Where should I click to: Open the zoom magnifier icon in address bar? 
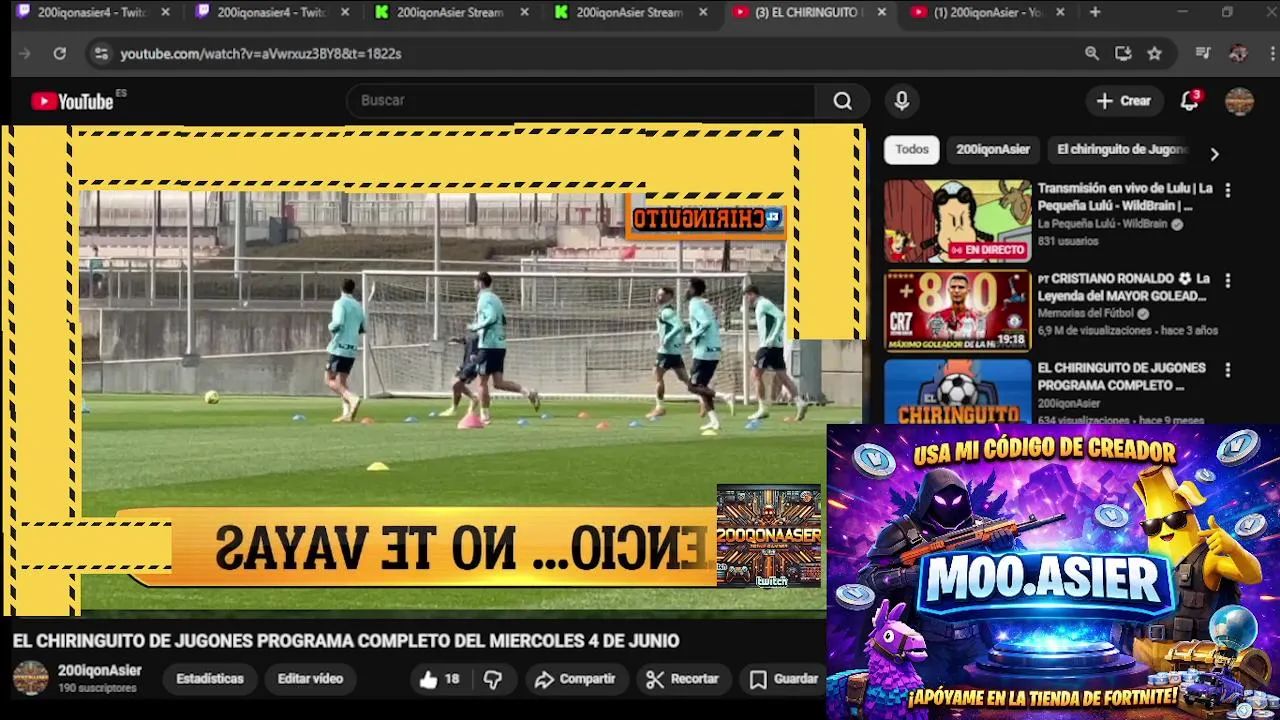click(x=1092, y=54)
